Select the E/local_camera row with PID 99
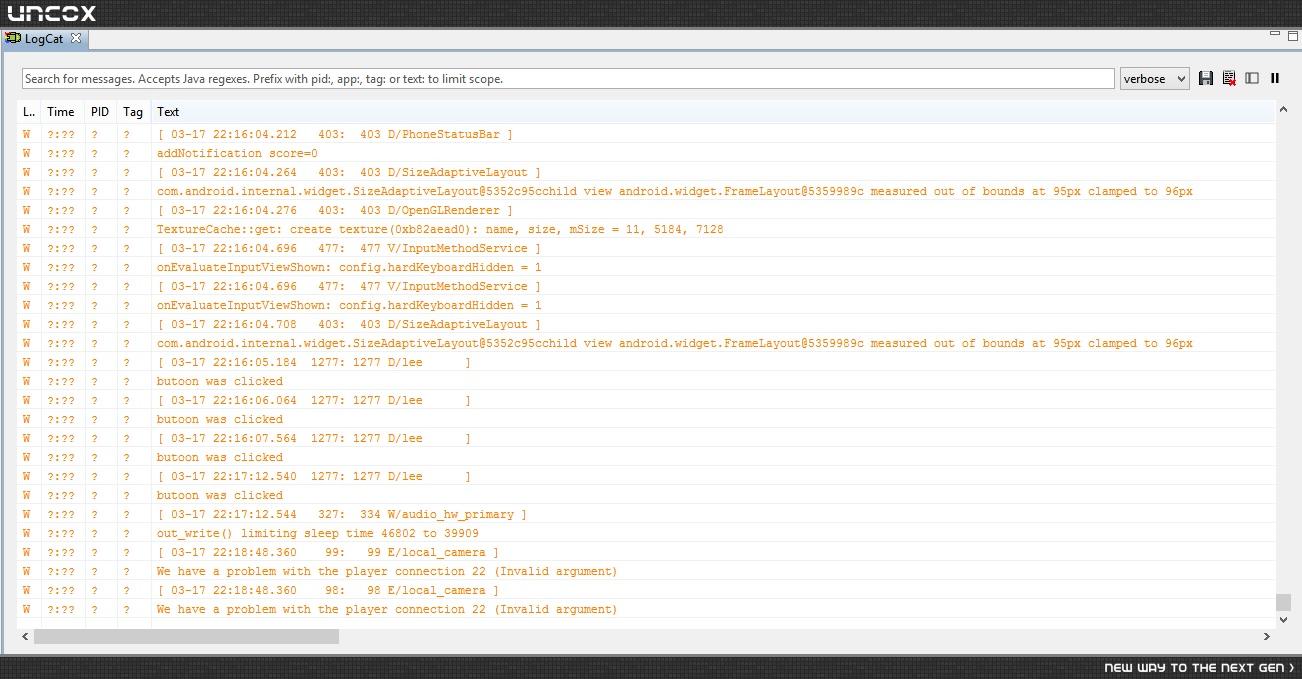1302x679 pixels. tap(646, 552)
